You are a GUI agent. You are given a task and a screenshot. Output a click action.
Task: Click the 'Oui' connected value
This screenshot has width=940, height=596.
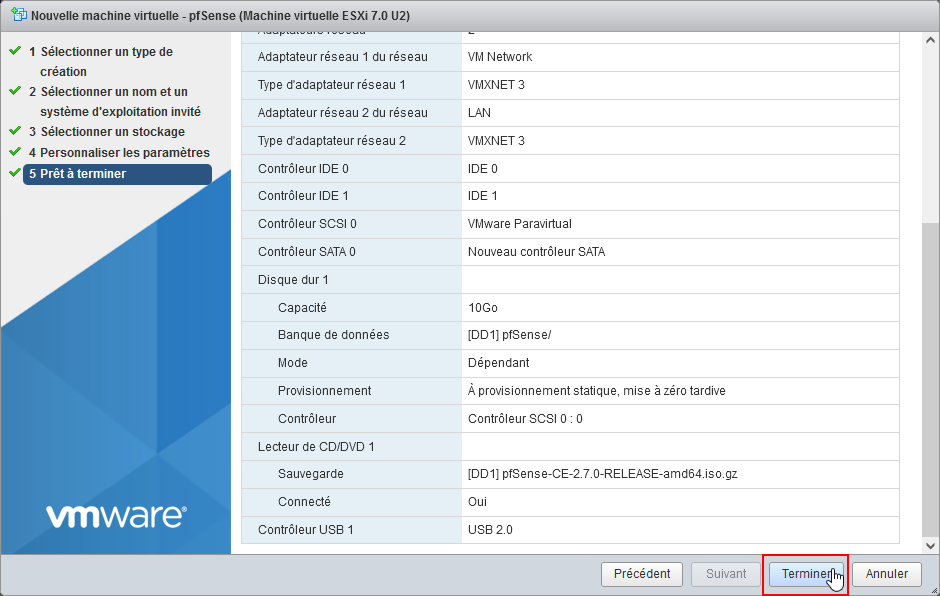(x=477, y=502)
